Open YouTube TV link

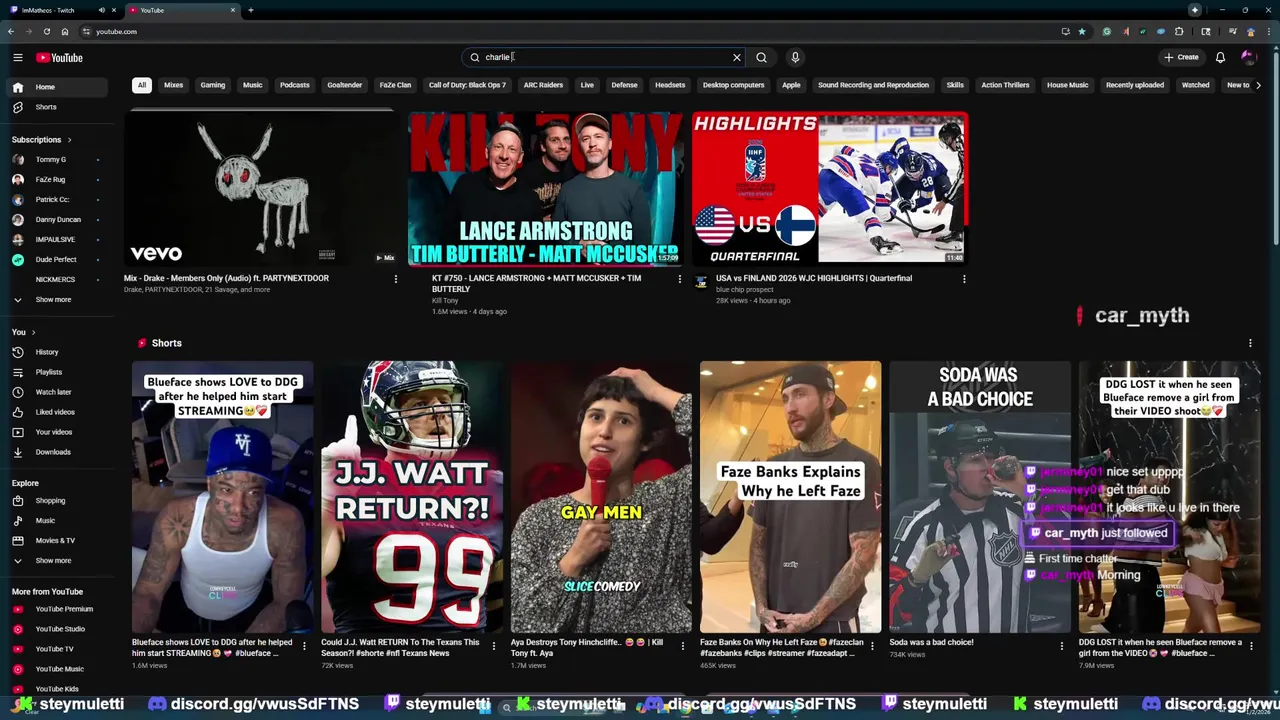(58, 649)
